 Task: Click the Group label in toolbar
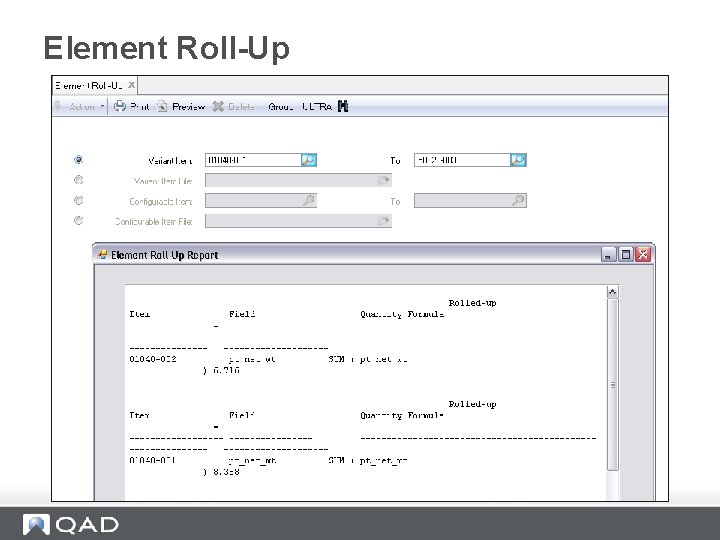(281, 107)
